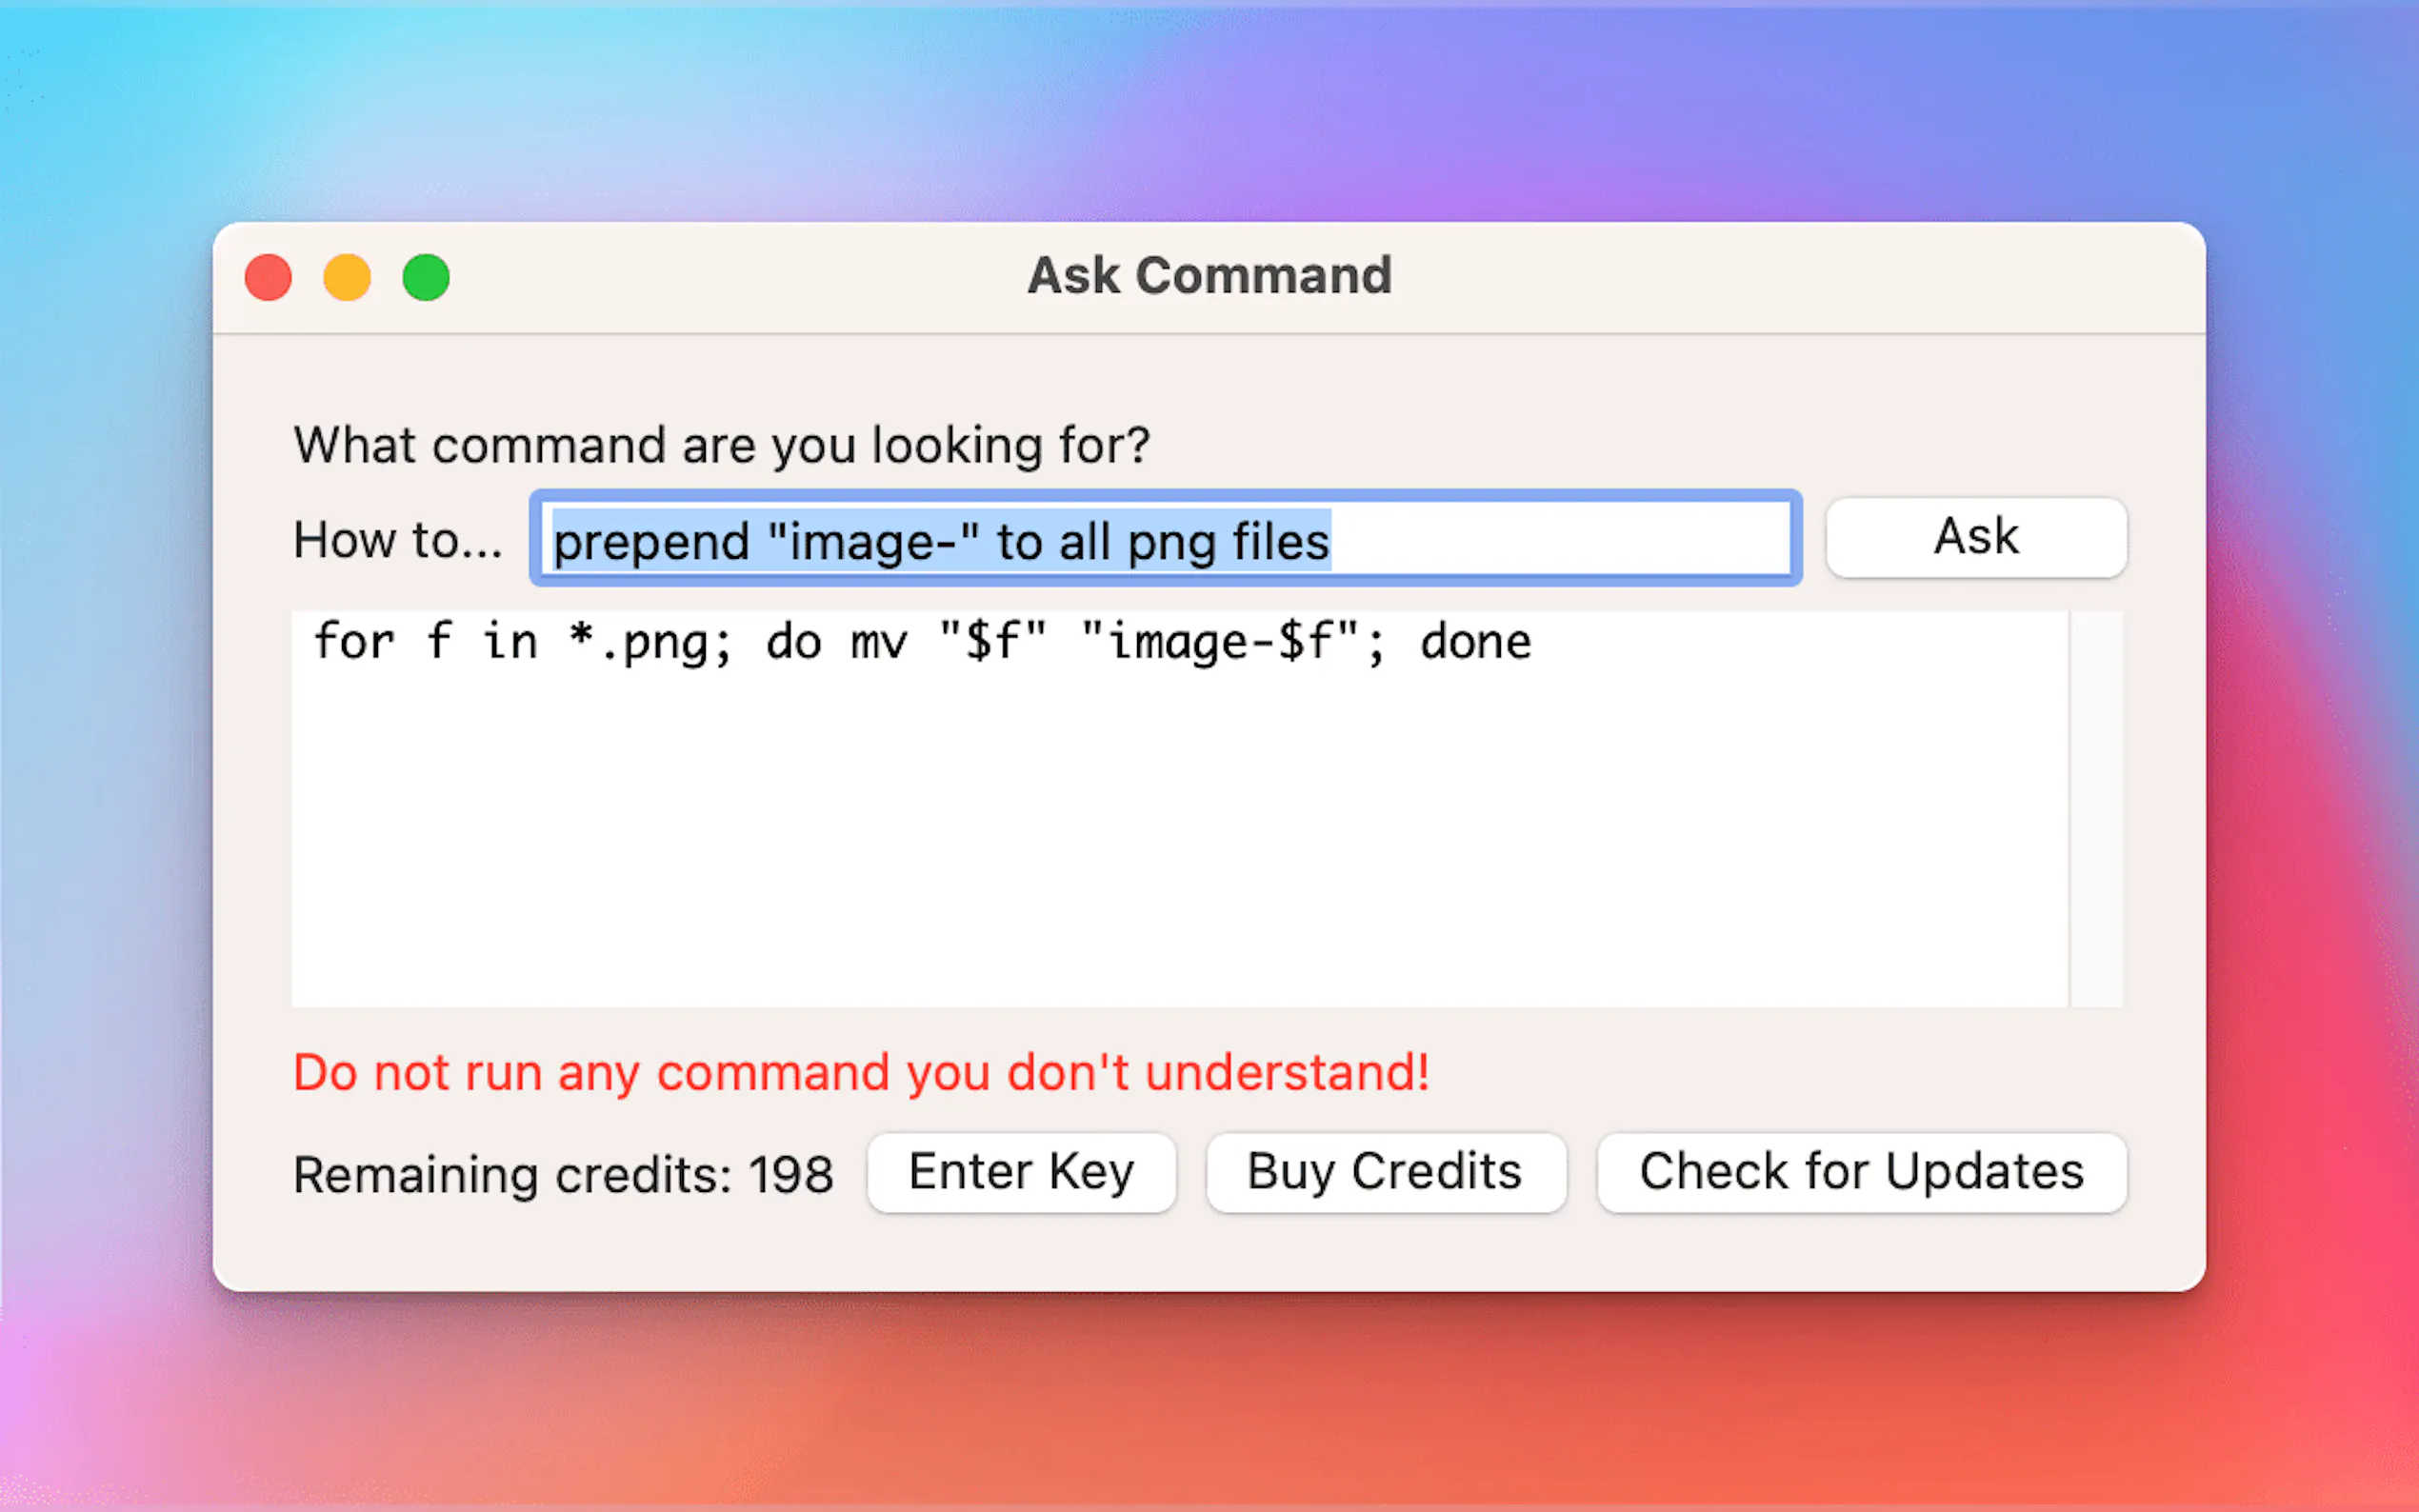Maximize the window with green button
Screen dimensions: 2419x1512
(x=426, y=277)
